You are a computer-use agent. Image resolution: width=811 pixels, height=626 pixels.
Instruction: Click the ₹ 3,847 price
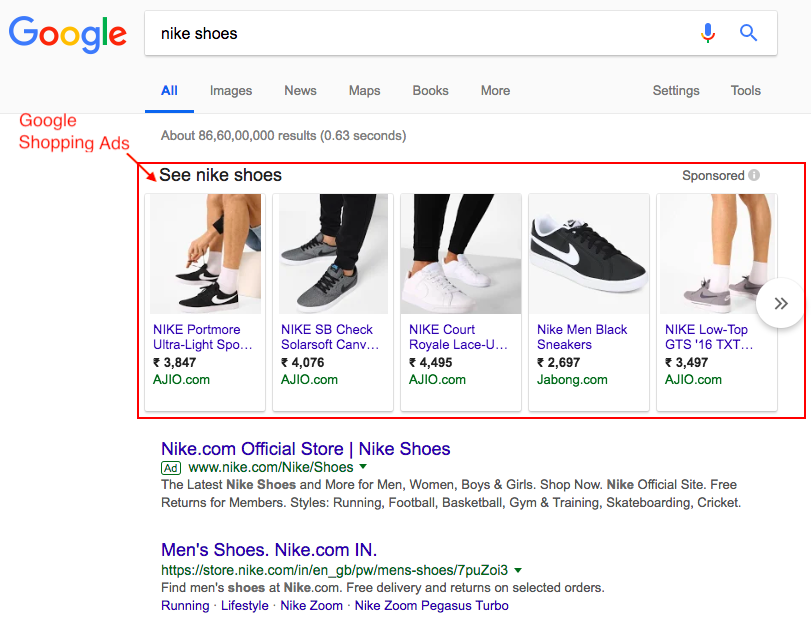[174, 363]
